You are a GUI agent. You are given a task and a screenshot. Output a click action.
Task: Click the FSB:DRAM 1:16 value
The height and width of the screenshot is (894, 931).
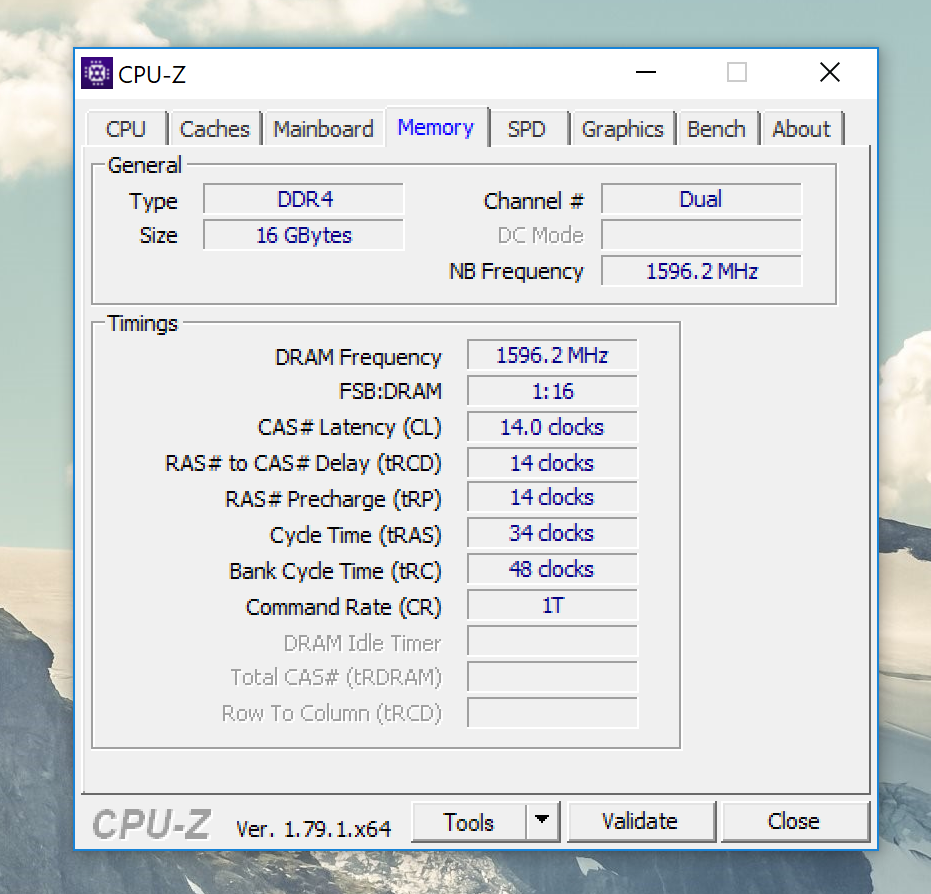pos(552,391)
